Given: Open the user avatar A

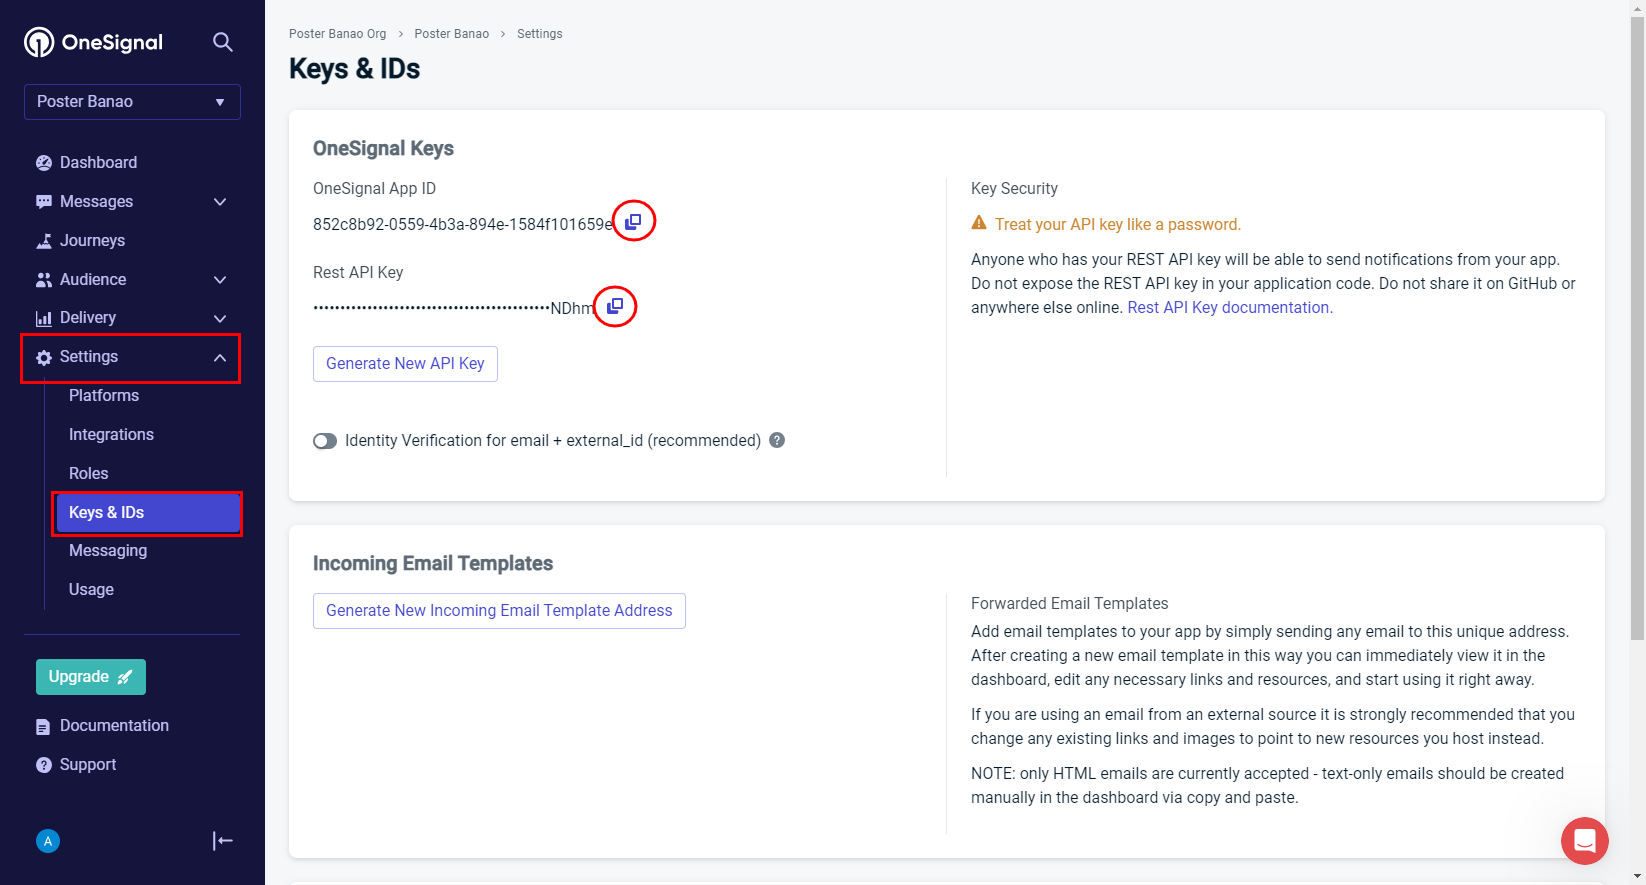Looking at the screenshot, I should 48,841.
